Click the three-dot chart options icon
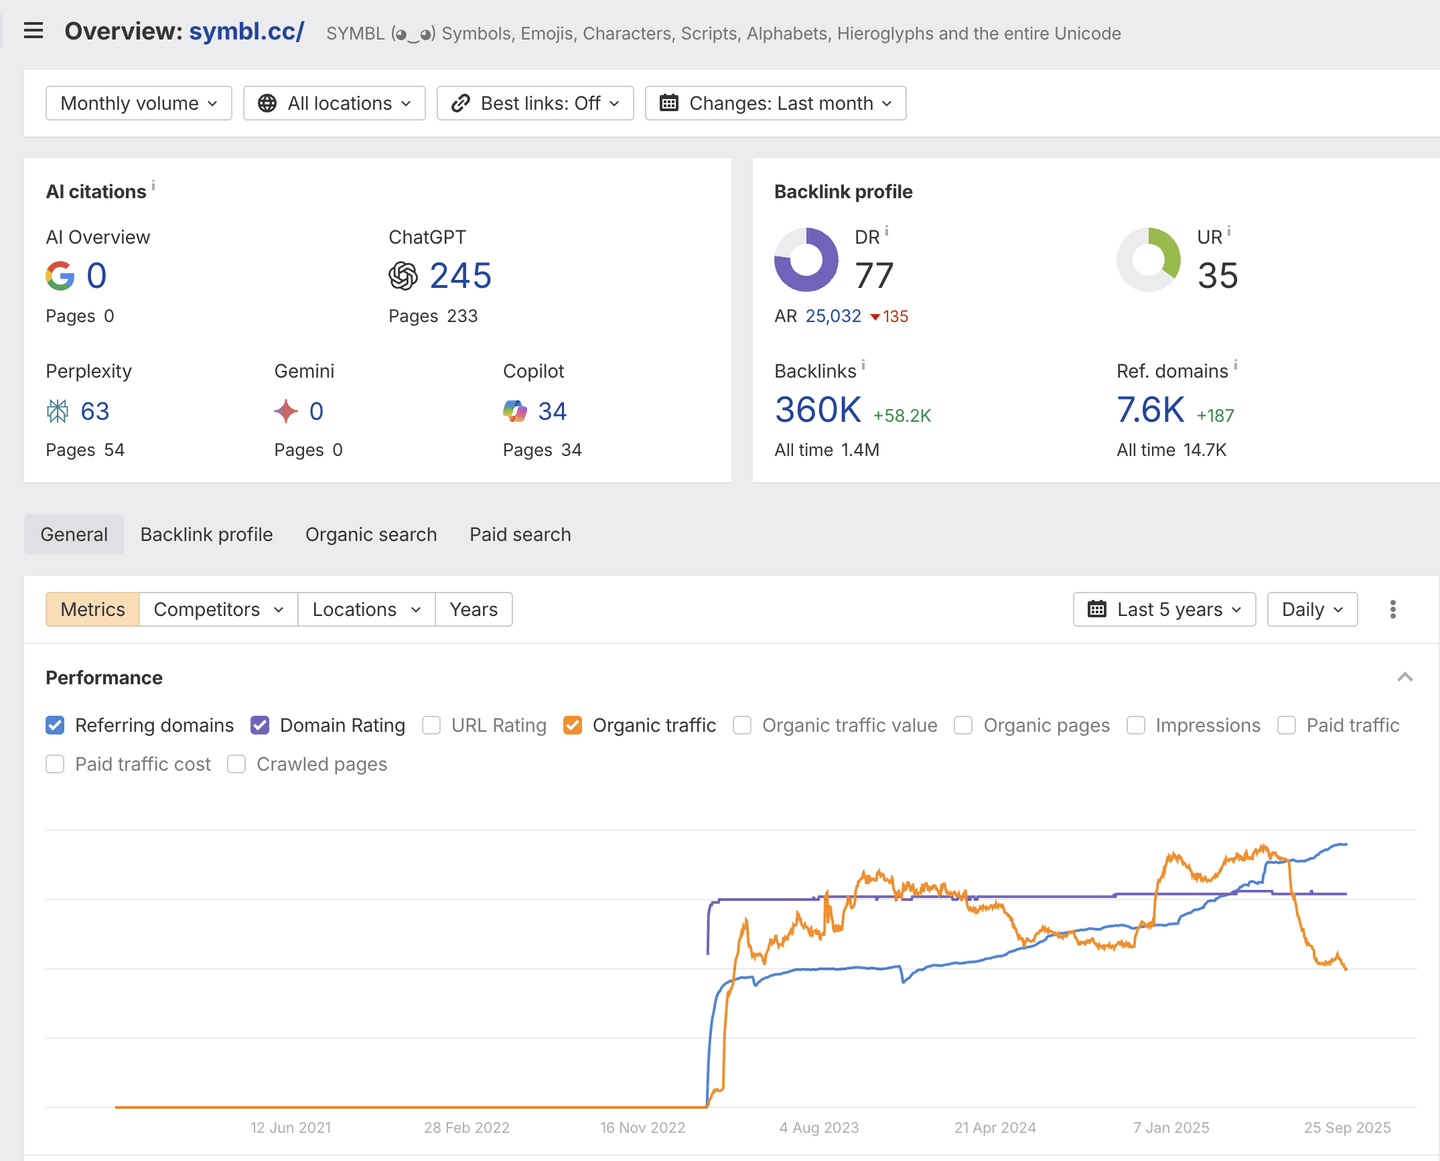Image resolution: width=1440 pixels, height=1161 pixels. [x=1392, y=610]
